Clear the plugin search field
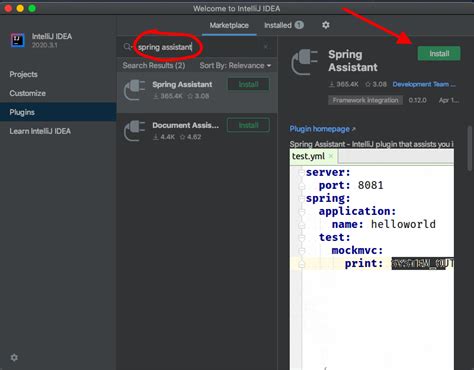The width and height of the screenshot is (474, 370). [266, 47]
